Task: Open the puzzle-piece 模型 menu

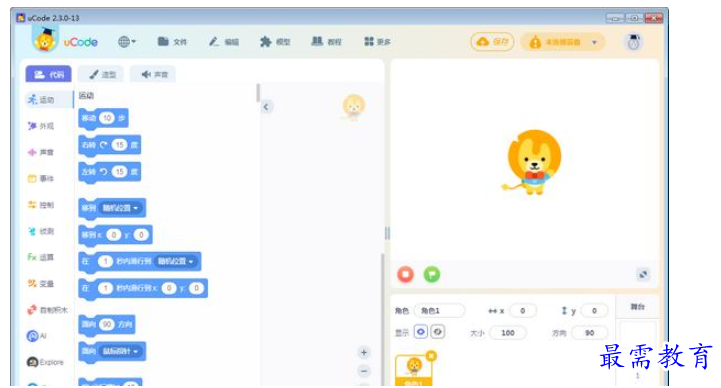Action: click(x=275, y=42)
